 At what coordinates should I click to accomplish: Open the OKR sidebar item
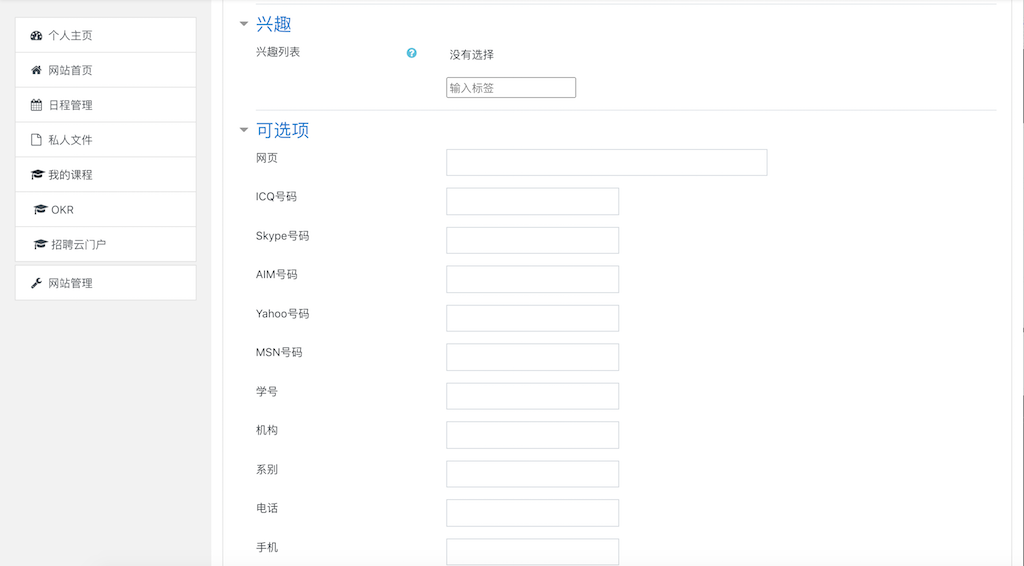(106, 210)
